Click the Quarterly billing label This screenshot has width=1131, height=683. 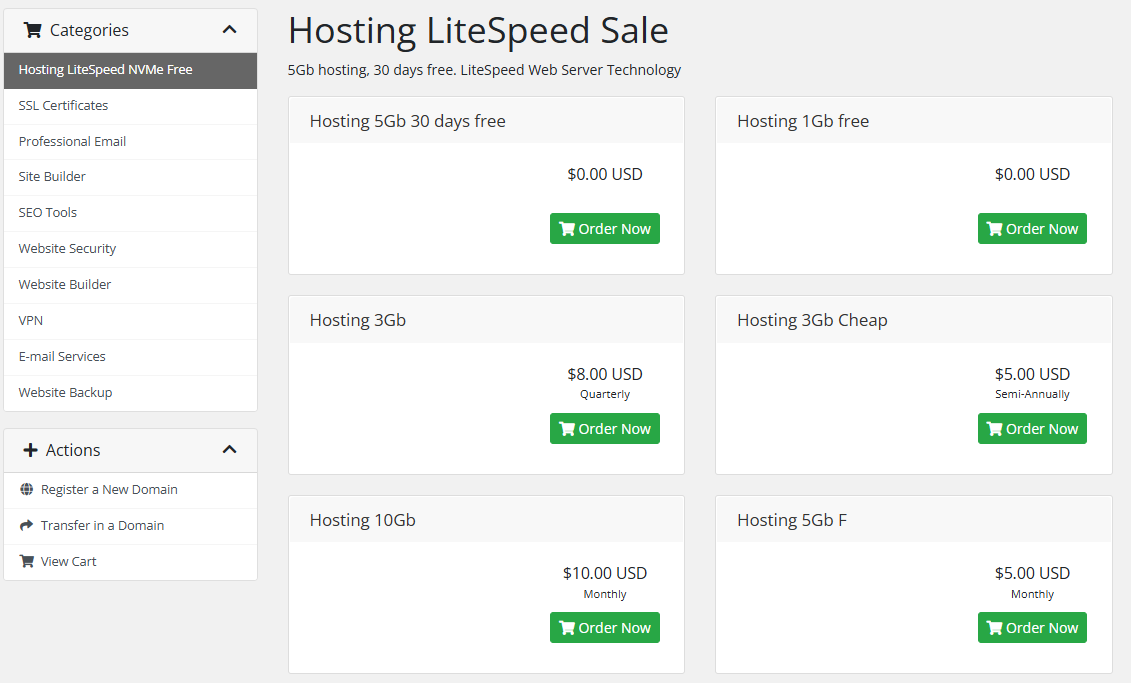click(x=604, y=395)
